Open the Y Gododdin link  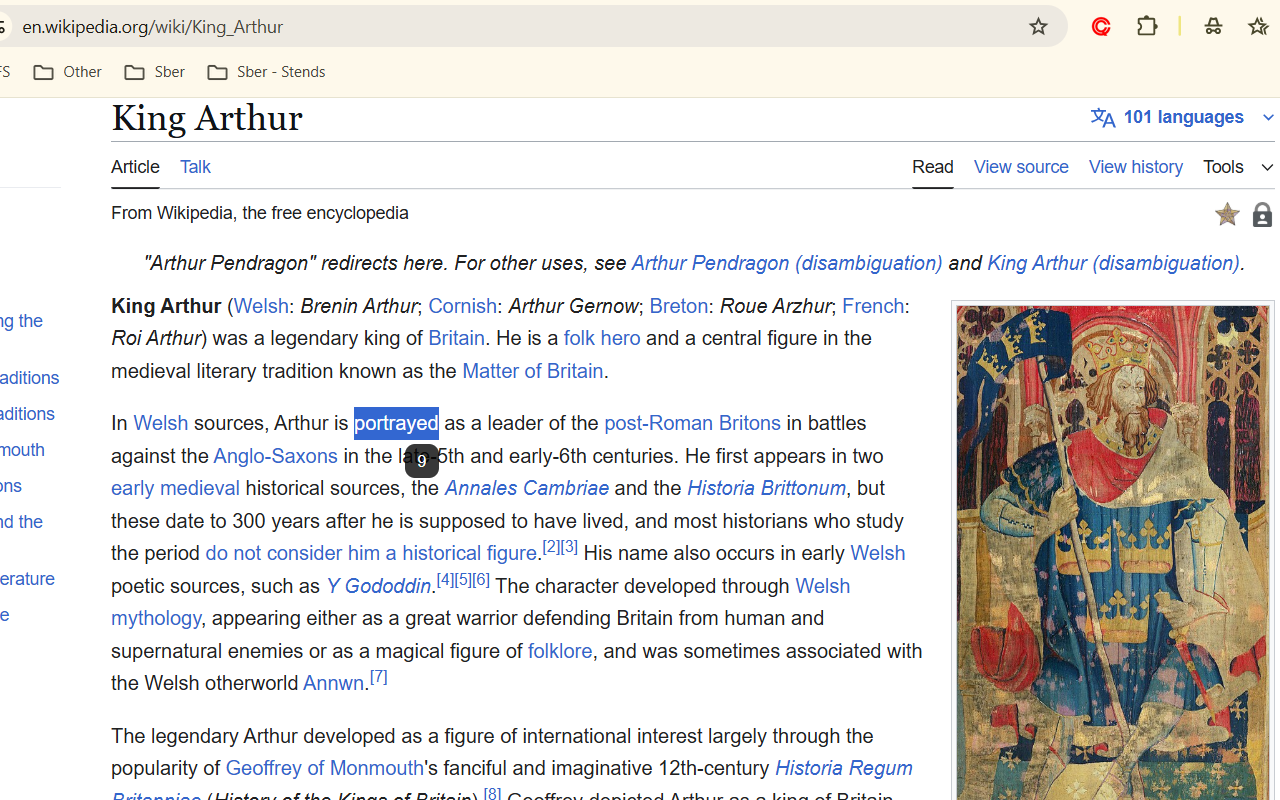[378, 586]
